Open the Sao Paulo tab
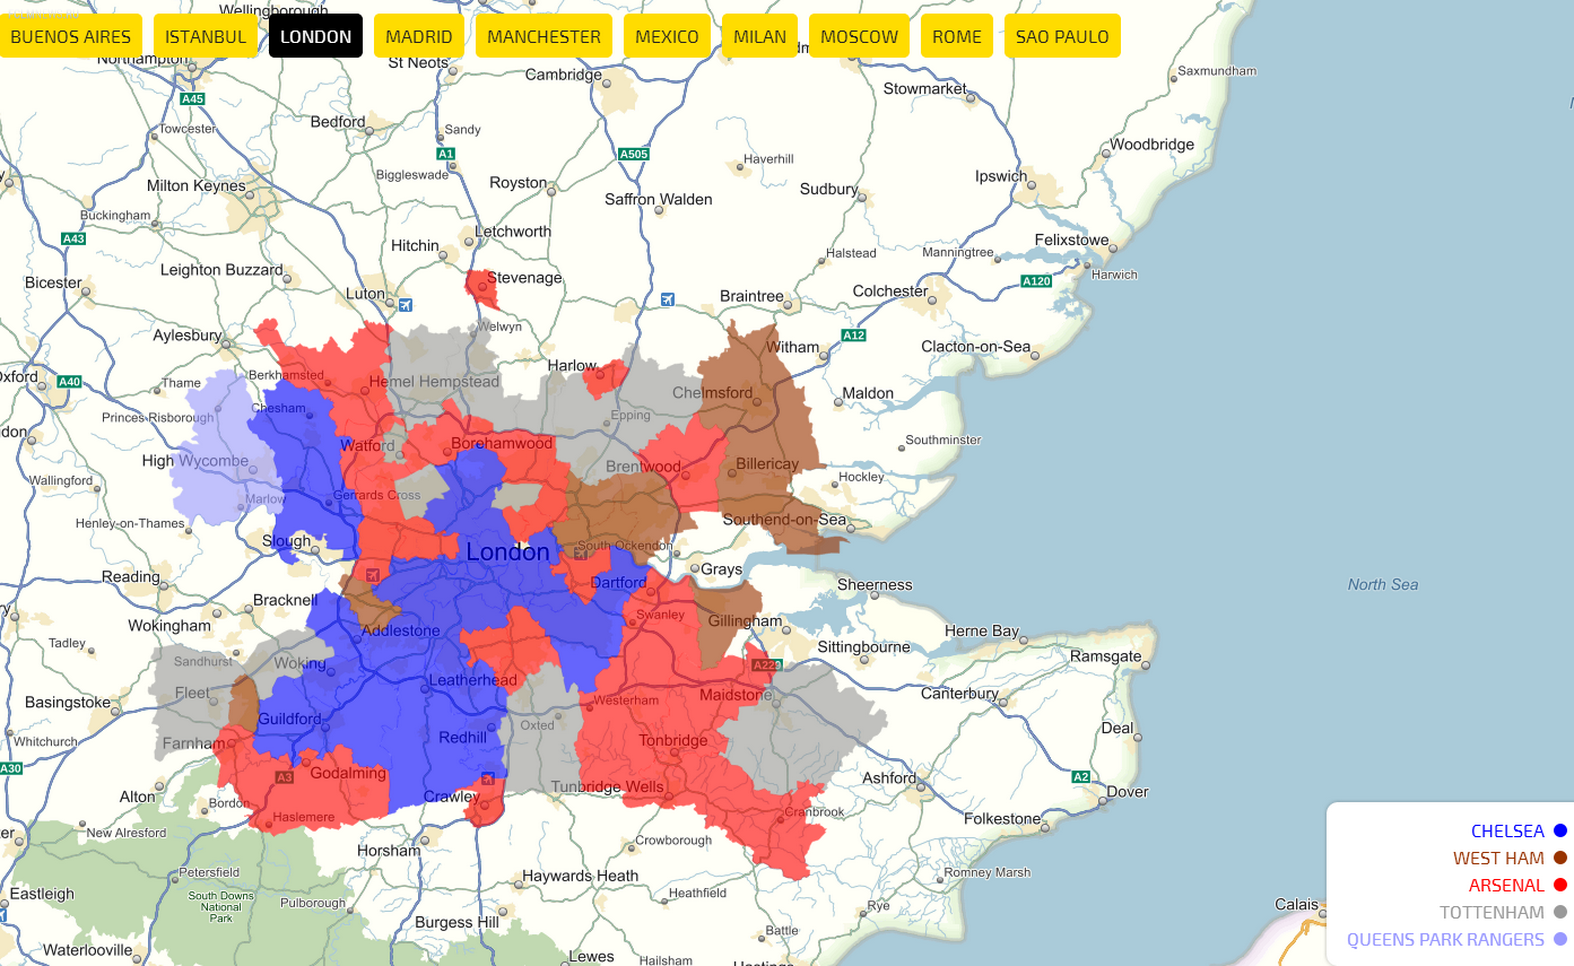Image resolution: width=1574 pixels, height=966 pixels. point(1061,37)
